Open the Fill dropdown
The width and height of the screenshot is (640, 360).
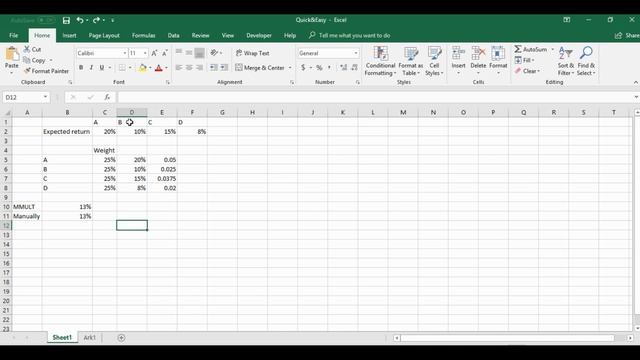(x=524, y=60)
